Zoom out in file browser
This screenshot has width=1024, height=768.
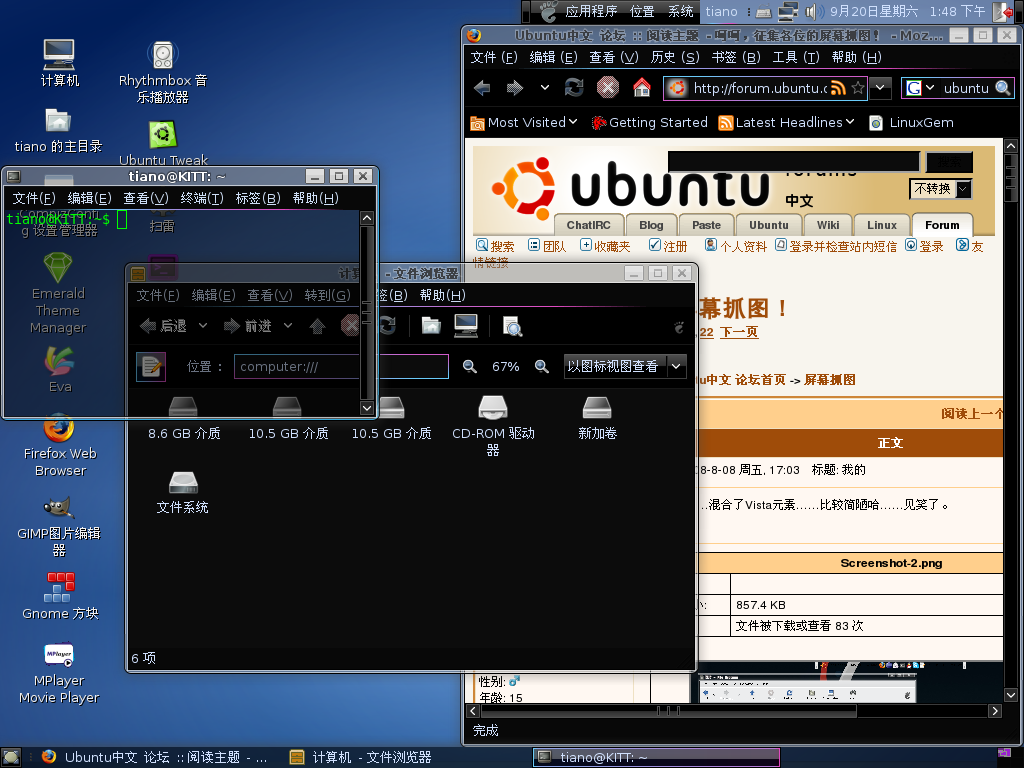[x=470, y=366]
